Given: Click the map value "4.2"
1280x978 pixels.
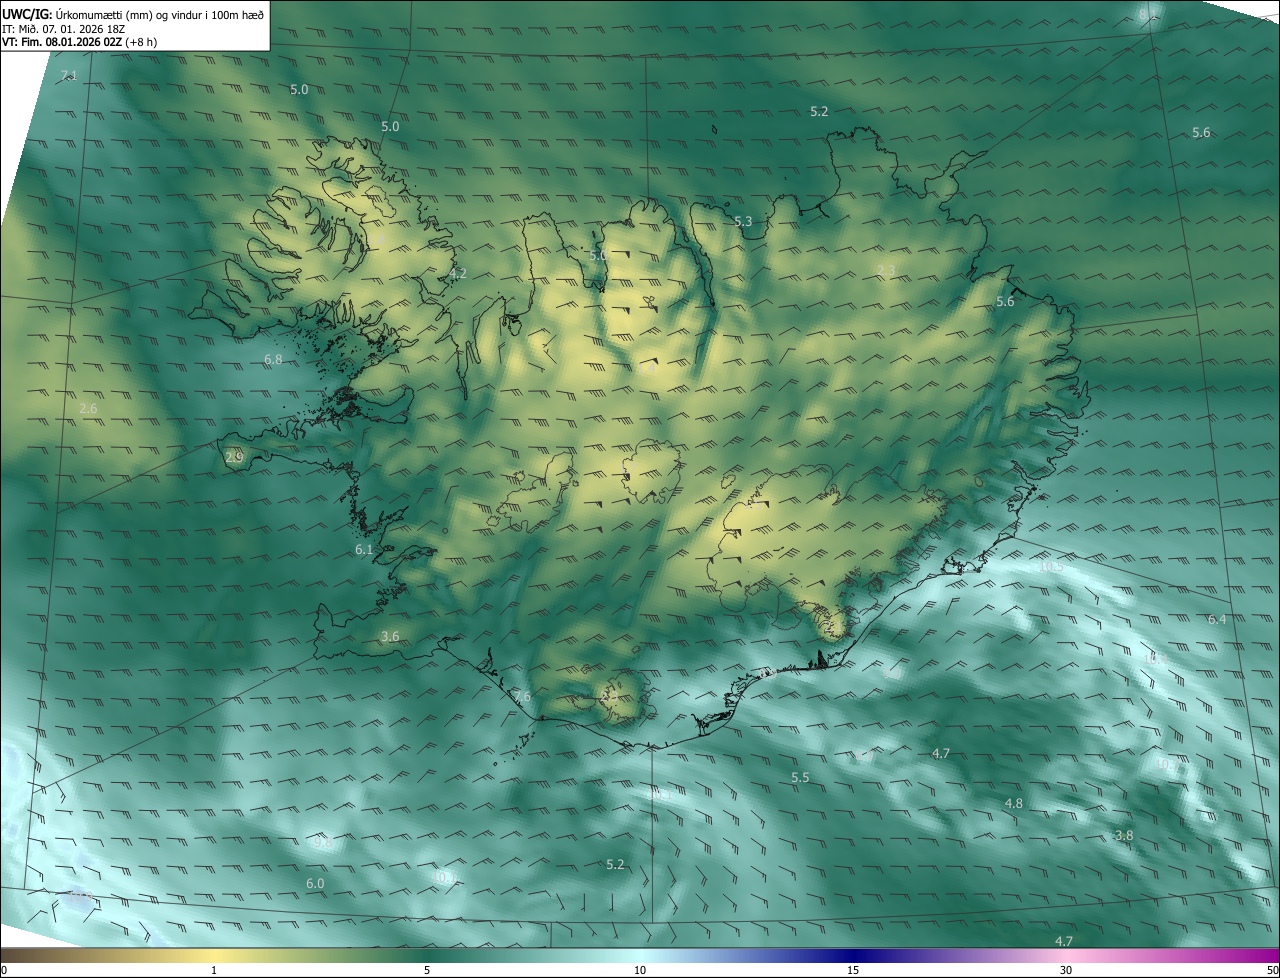Looking at the screenshot, I should [x=458, y=273].
